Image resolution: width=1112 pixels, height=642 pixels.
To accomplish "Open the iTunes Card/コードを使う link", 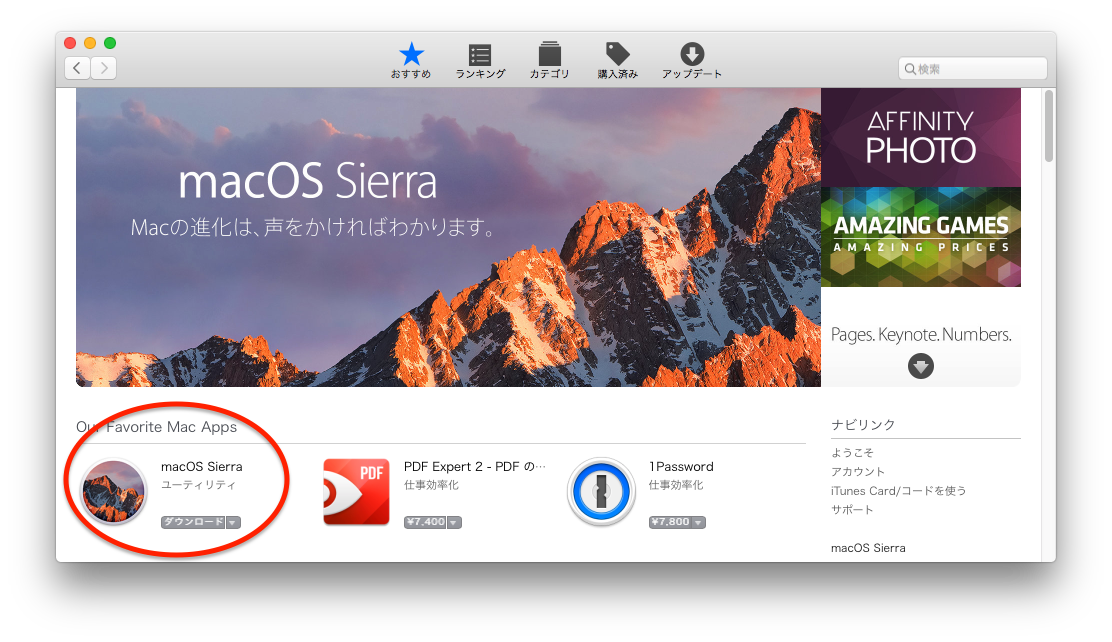I will pos(899,491).
